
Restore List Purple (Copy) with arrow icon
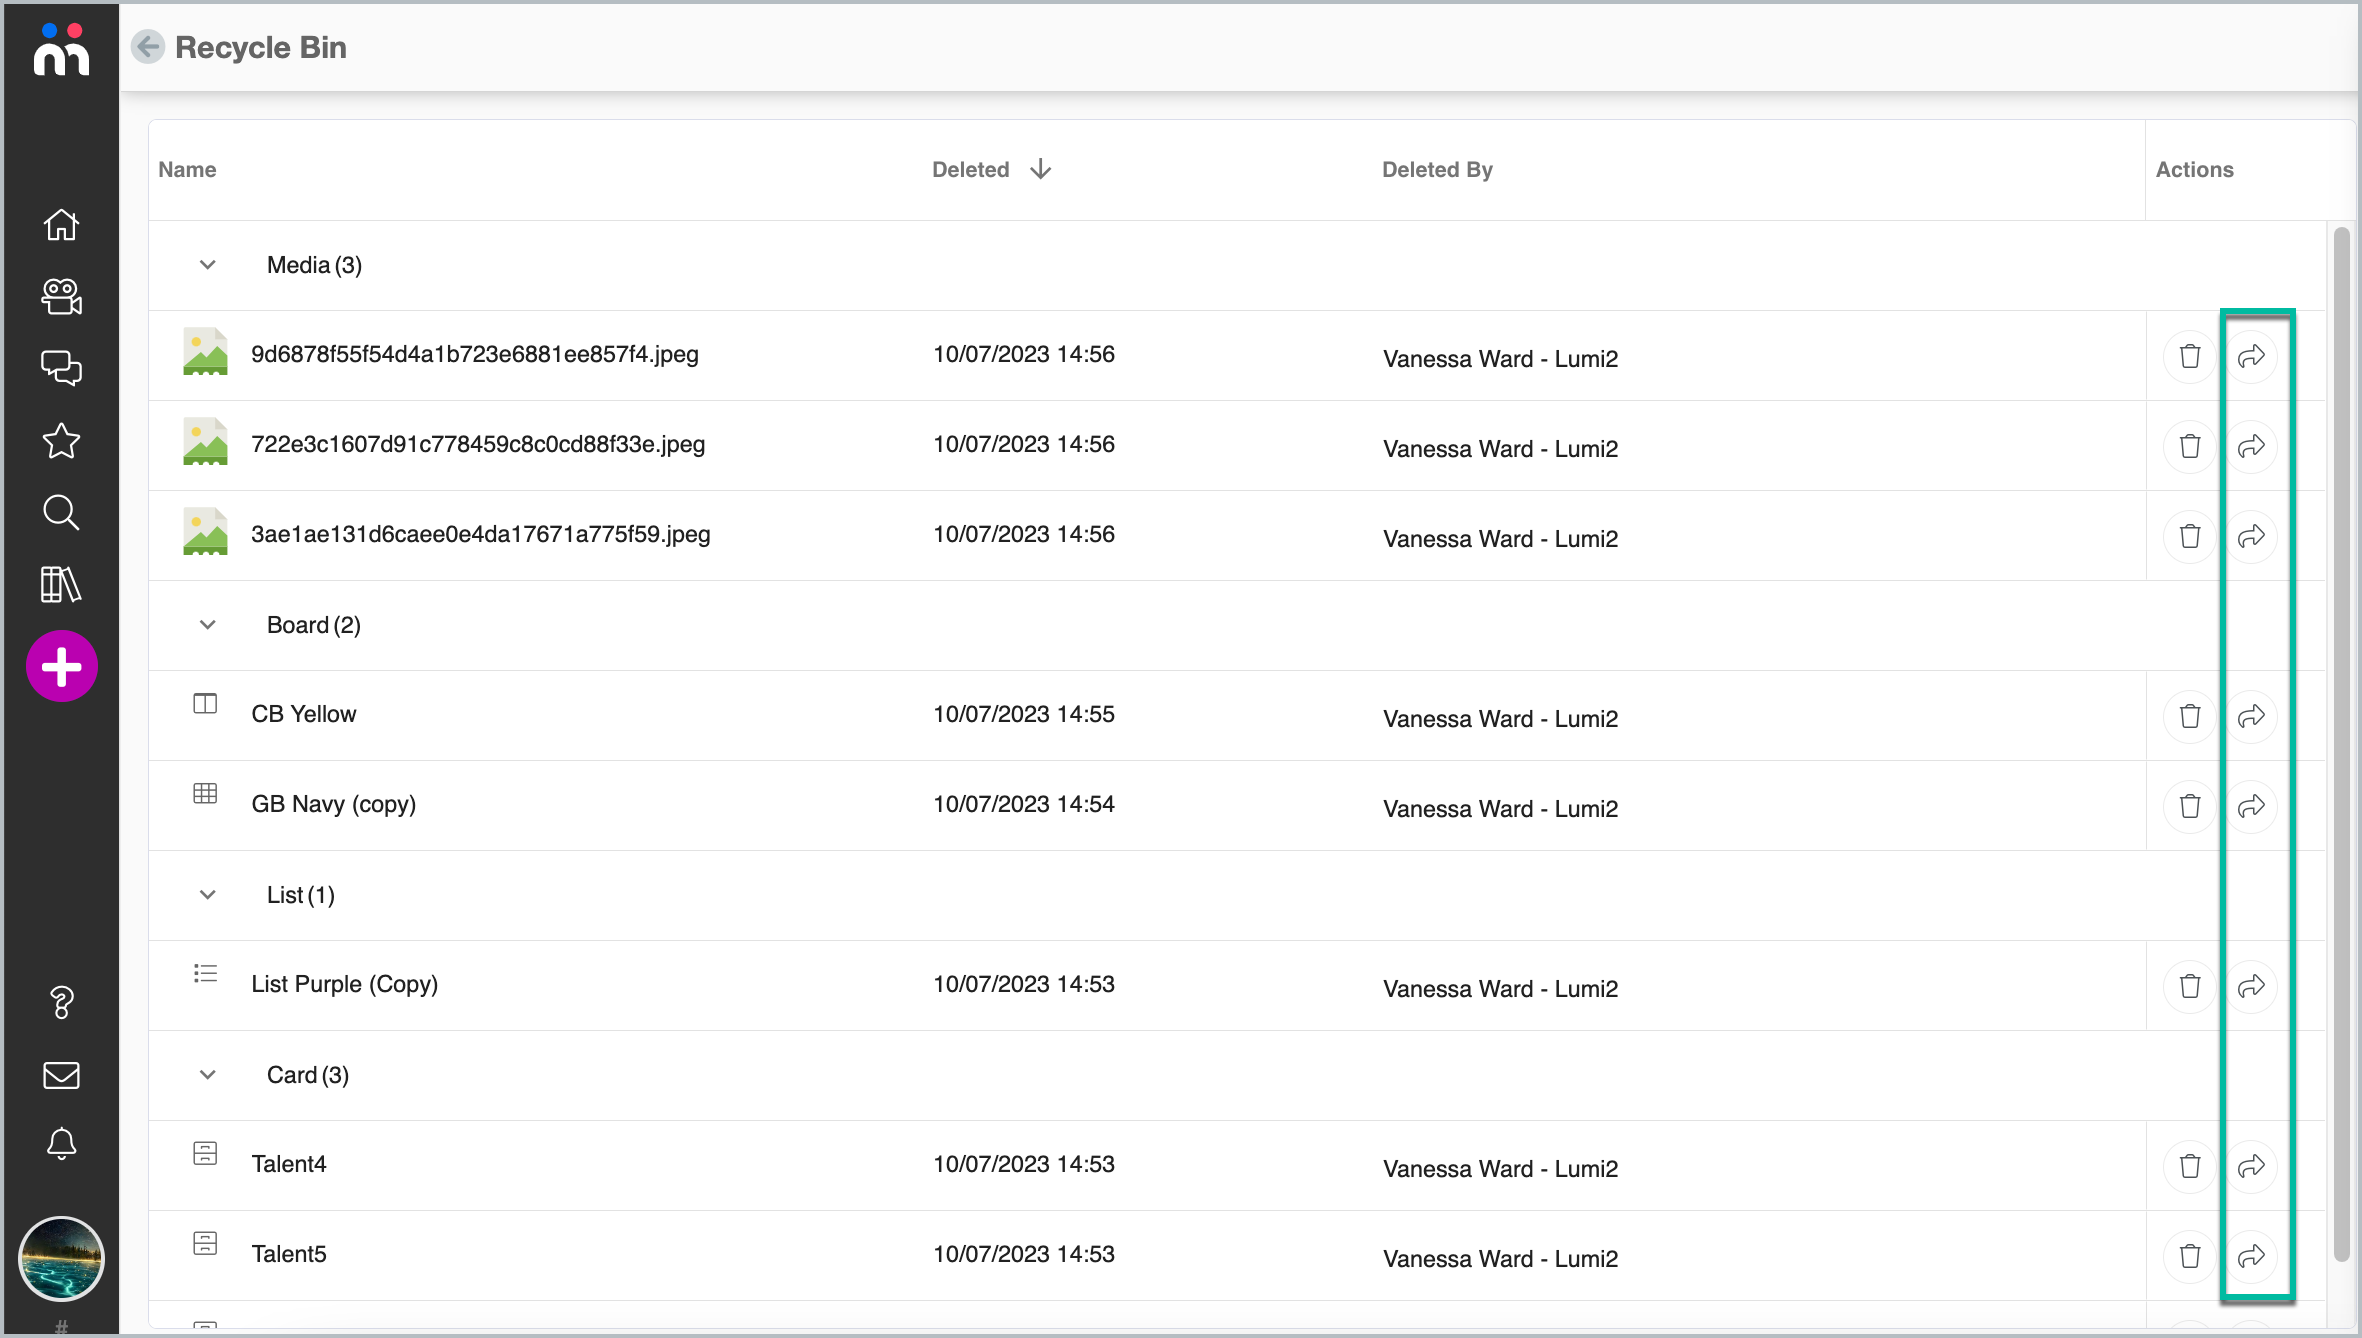[2251, 987]
